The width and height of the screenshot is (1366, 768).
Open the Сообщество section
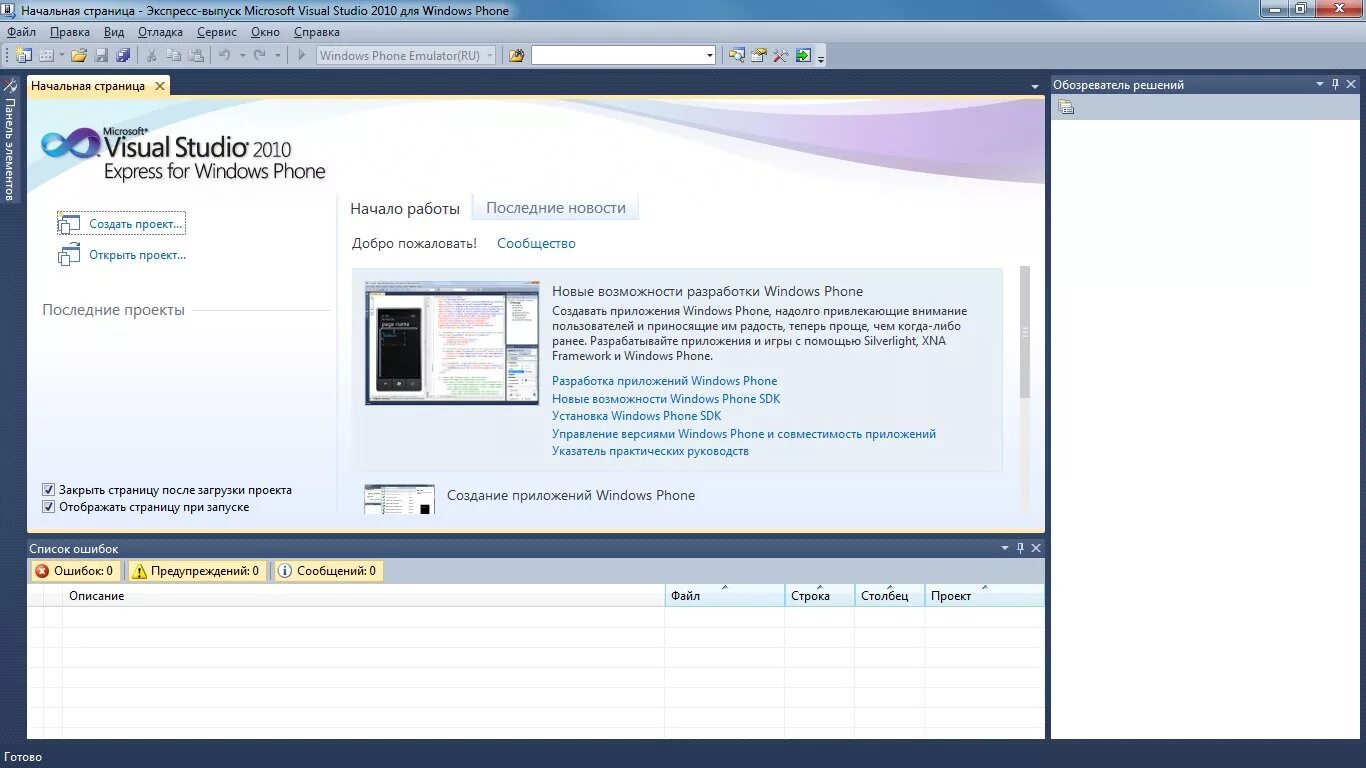tap(536, 243)
